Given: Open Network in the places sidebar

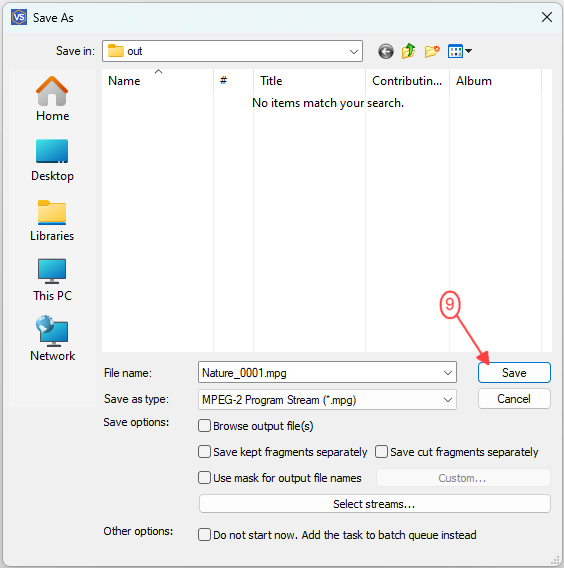Looking at the screenshot, I should click(52, 338).
